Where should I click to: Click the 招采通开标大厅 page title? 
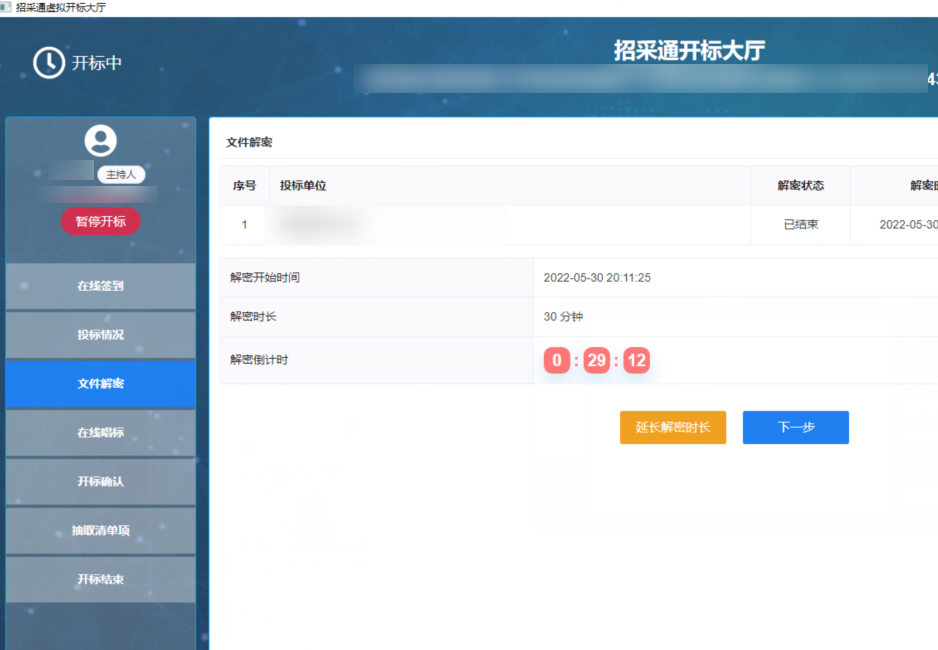click(x=689, y=51)
